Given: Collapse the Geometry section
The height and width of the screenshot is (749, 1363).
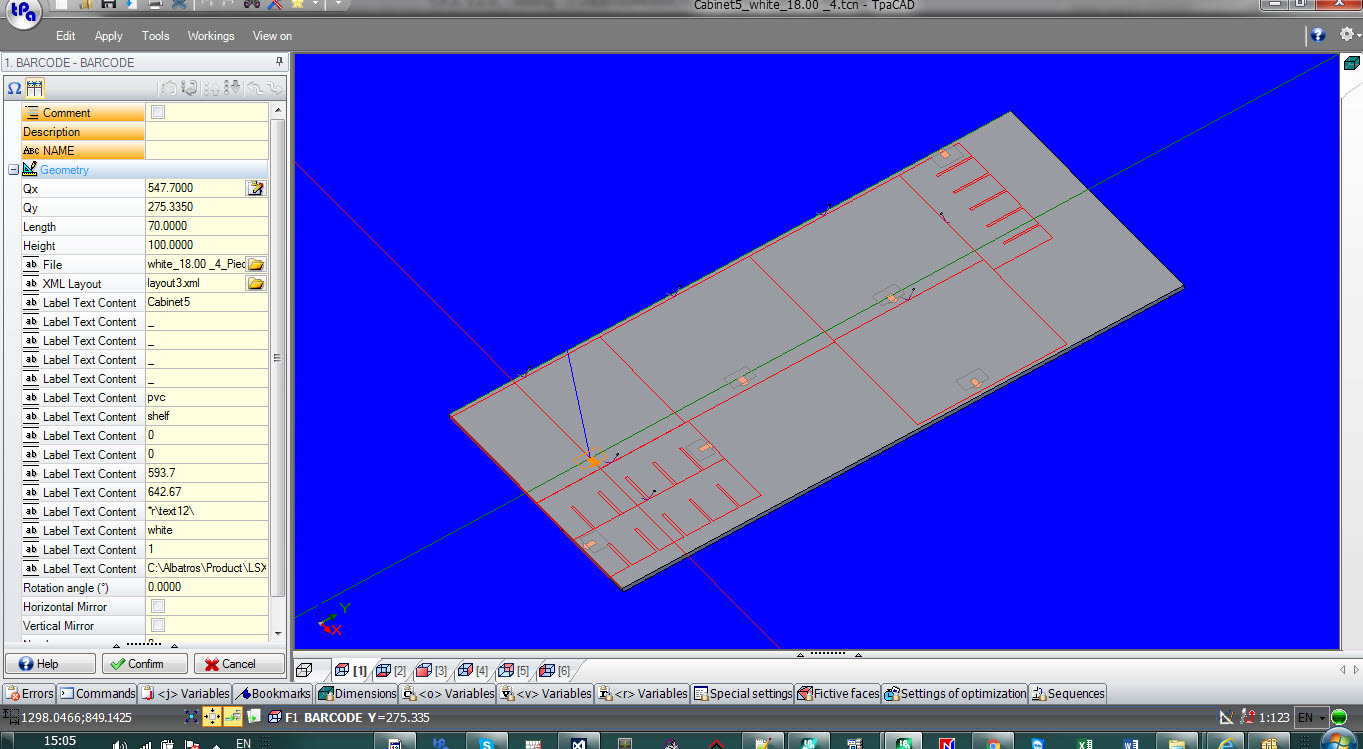Looking at the screenshot, I should (x=14, y=170).
